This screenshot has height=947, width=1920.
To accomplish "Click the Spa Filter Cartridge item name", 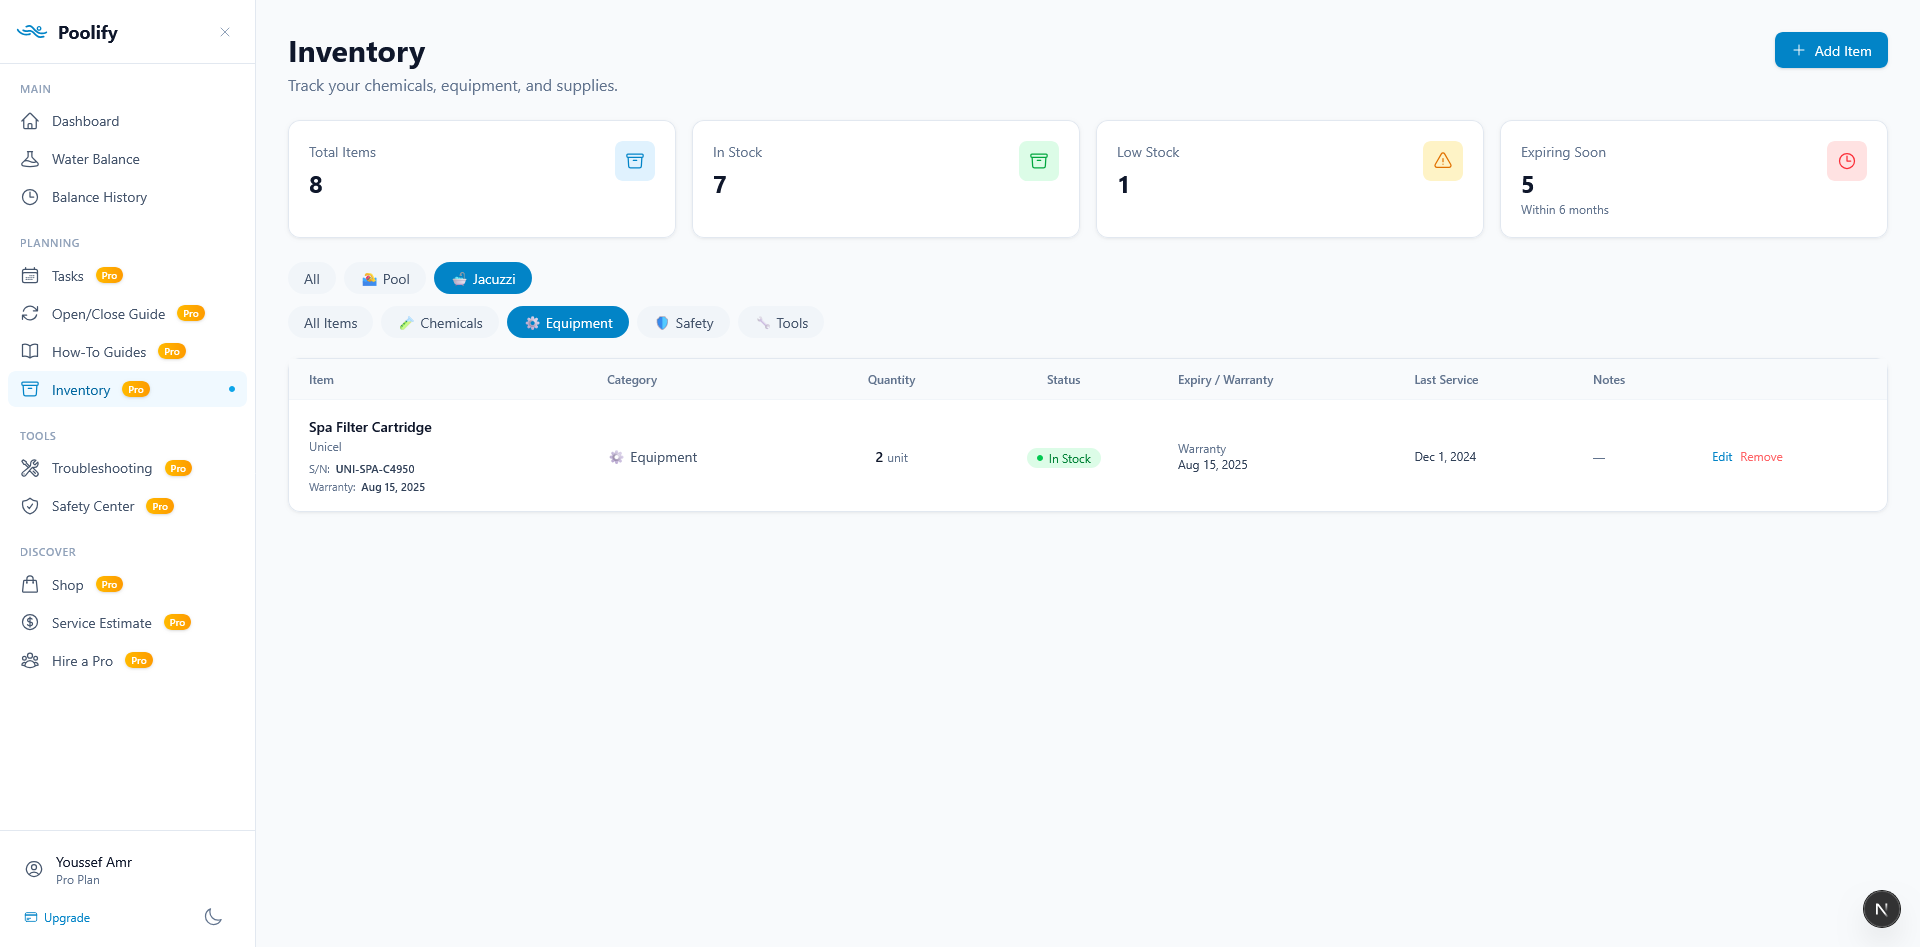I will point(370,427).
